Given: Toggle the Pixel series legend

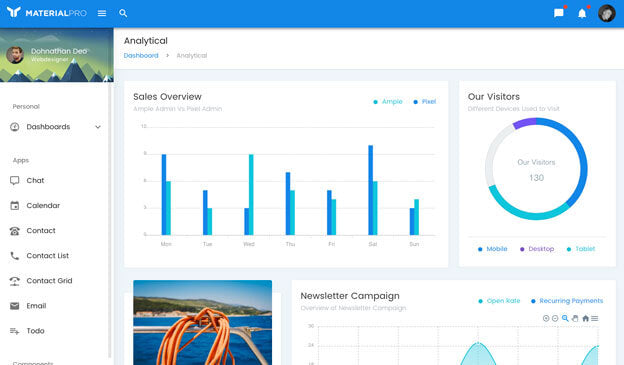Looking at the screenshot, I should [425, 101].
